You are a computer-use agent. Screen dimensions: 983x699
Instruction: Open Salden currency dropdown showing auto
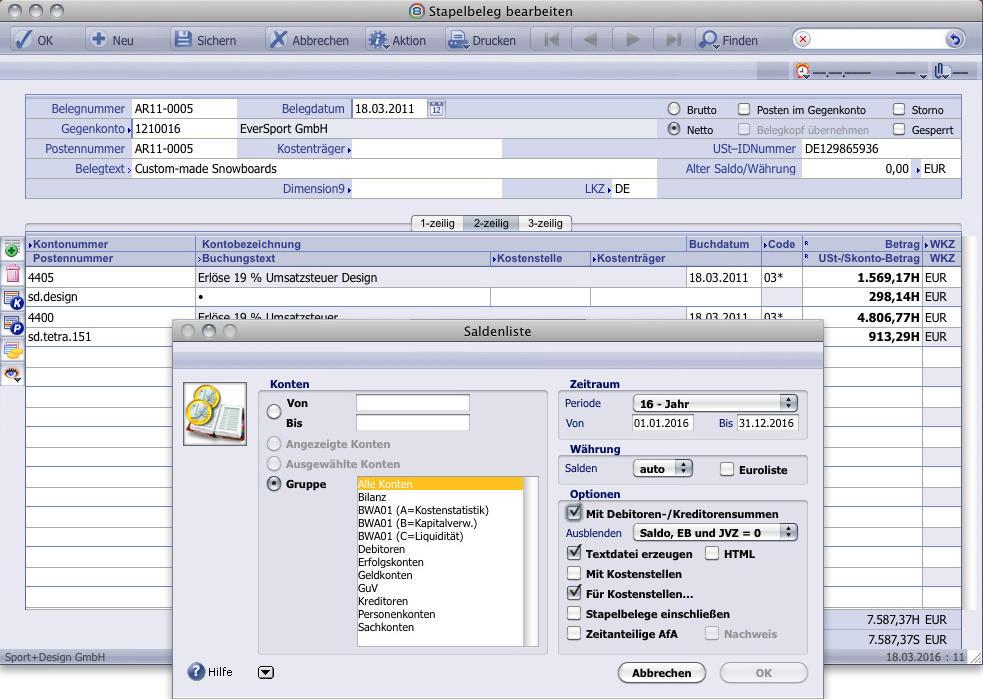coord(663,468)
